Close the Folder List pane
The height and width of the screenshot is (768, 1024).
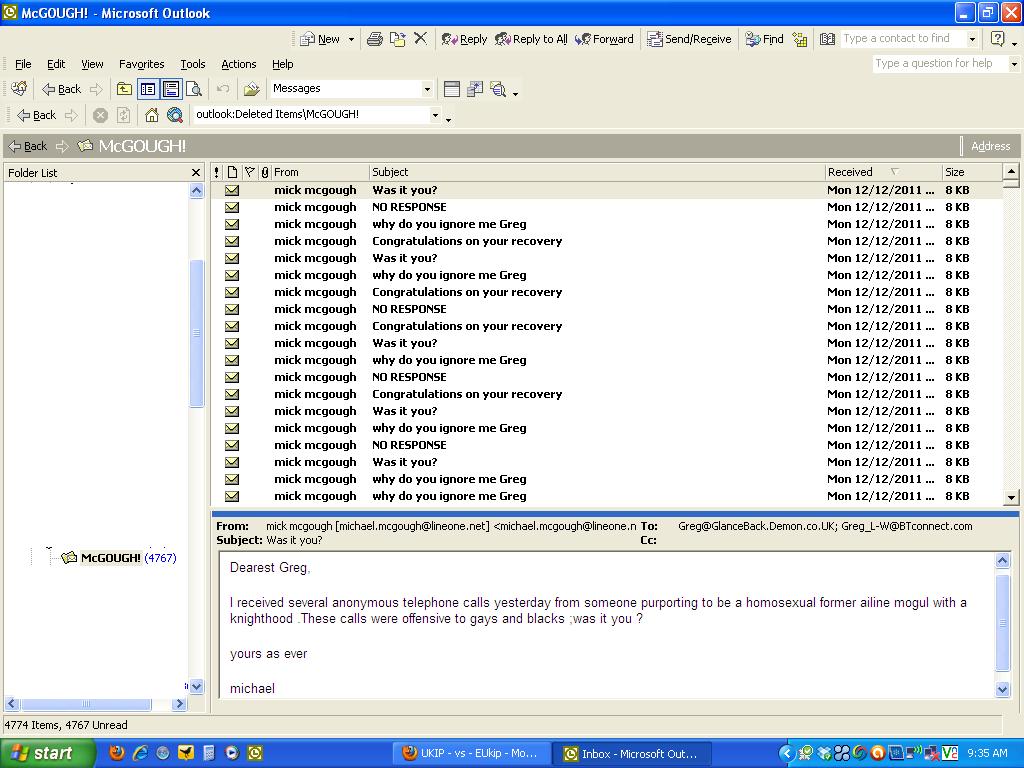click(x=196, y=172)
